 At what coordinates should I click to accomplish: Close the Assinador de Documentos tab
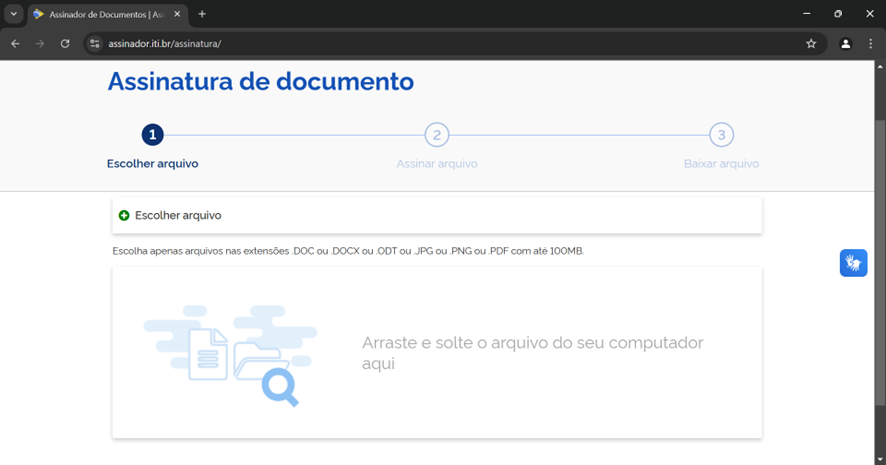point(178,14)
